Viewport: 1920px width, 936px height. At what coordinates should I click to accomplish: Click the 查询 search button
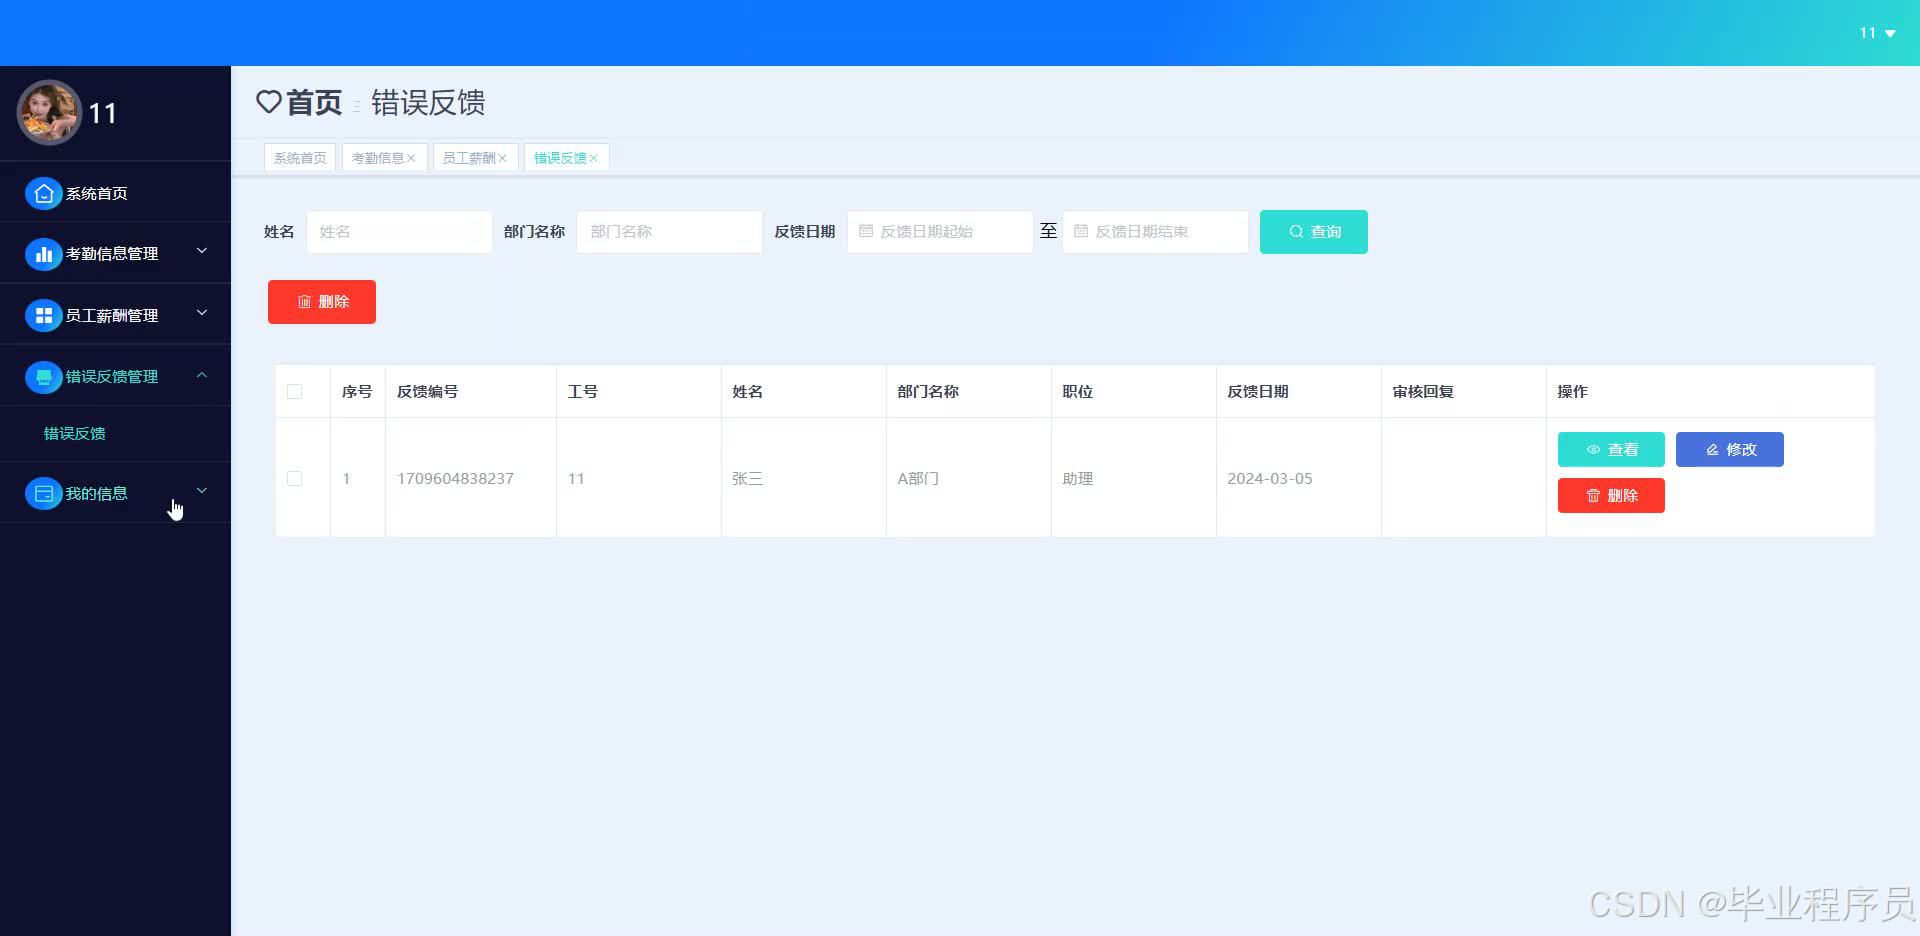[x=1313, y=231]
